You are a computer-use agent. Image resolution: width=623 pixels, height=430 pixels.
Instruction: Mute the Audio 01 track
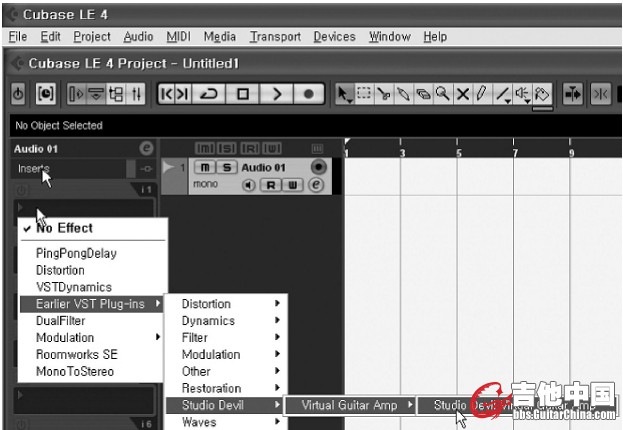pyautogui.click(x=205, y=167)
